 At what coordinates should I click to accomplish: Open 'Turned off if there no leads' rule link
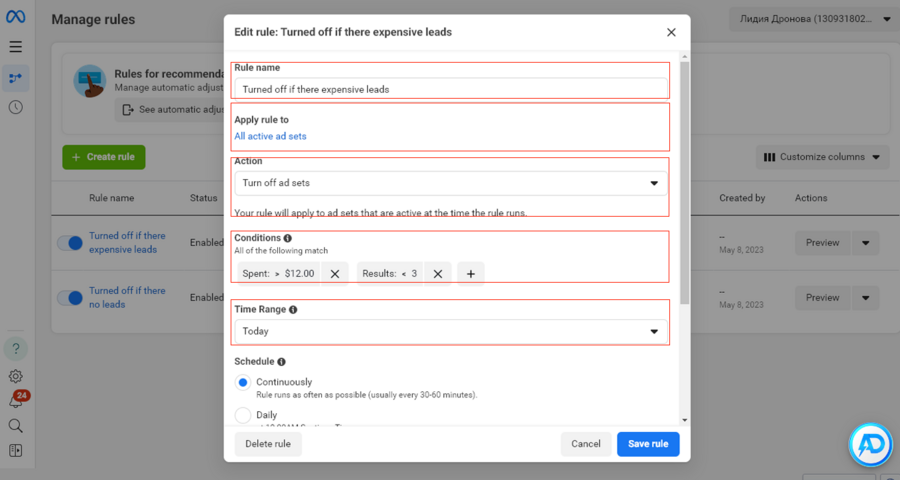point(127,297)
